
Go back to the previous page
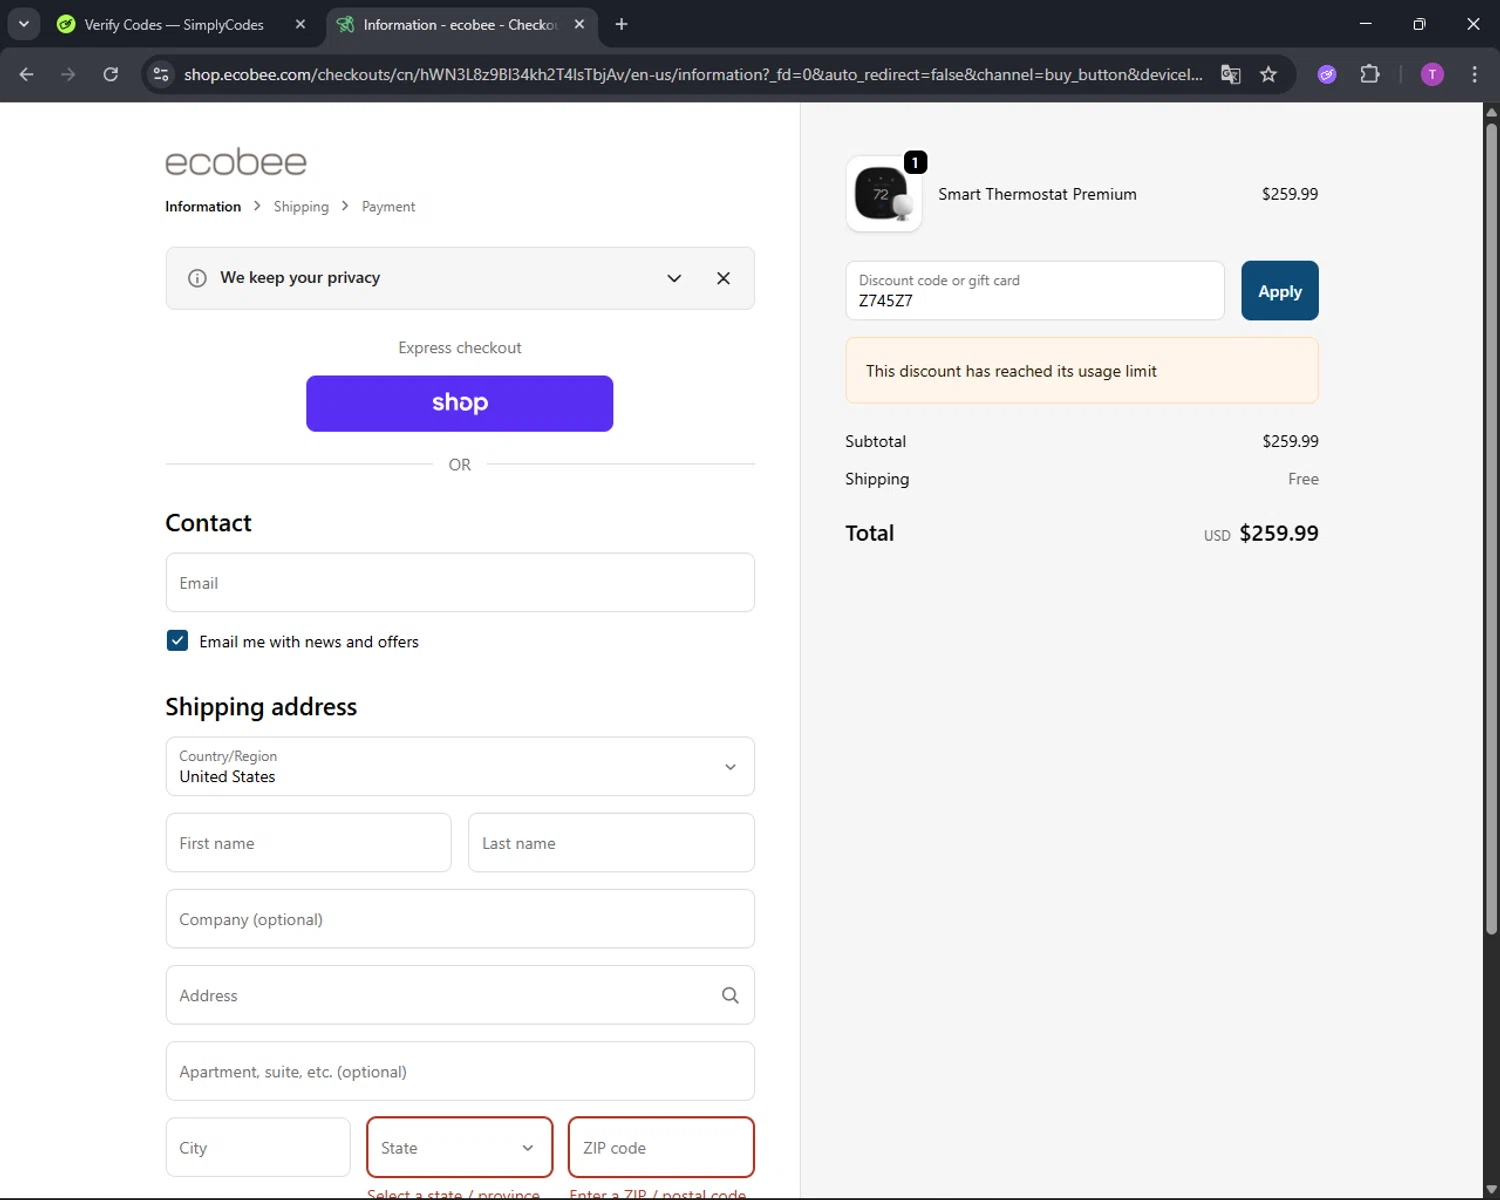(26, 74)
